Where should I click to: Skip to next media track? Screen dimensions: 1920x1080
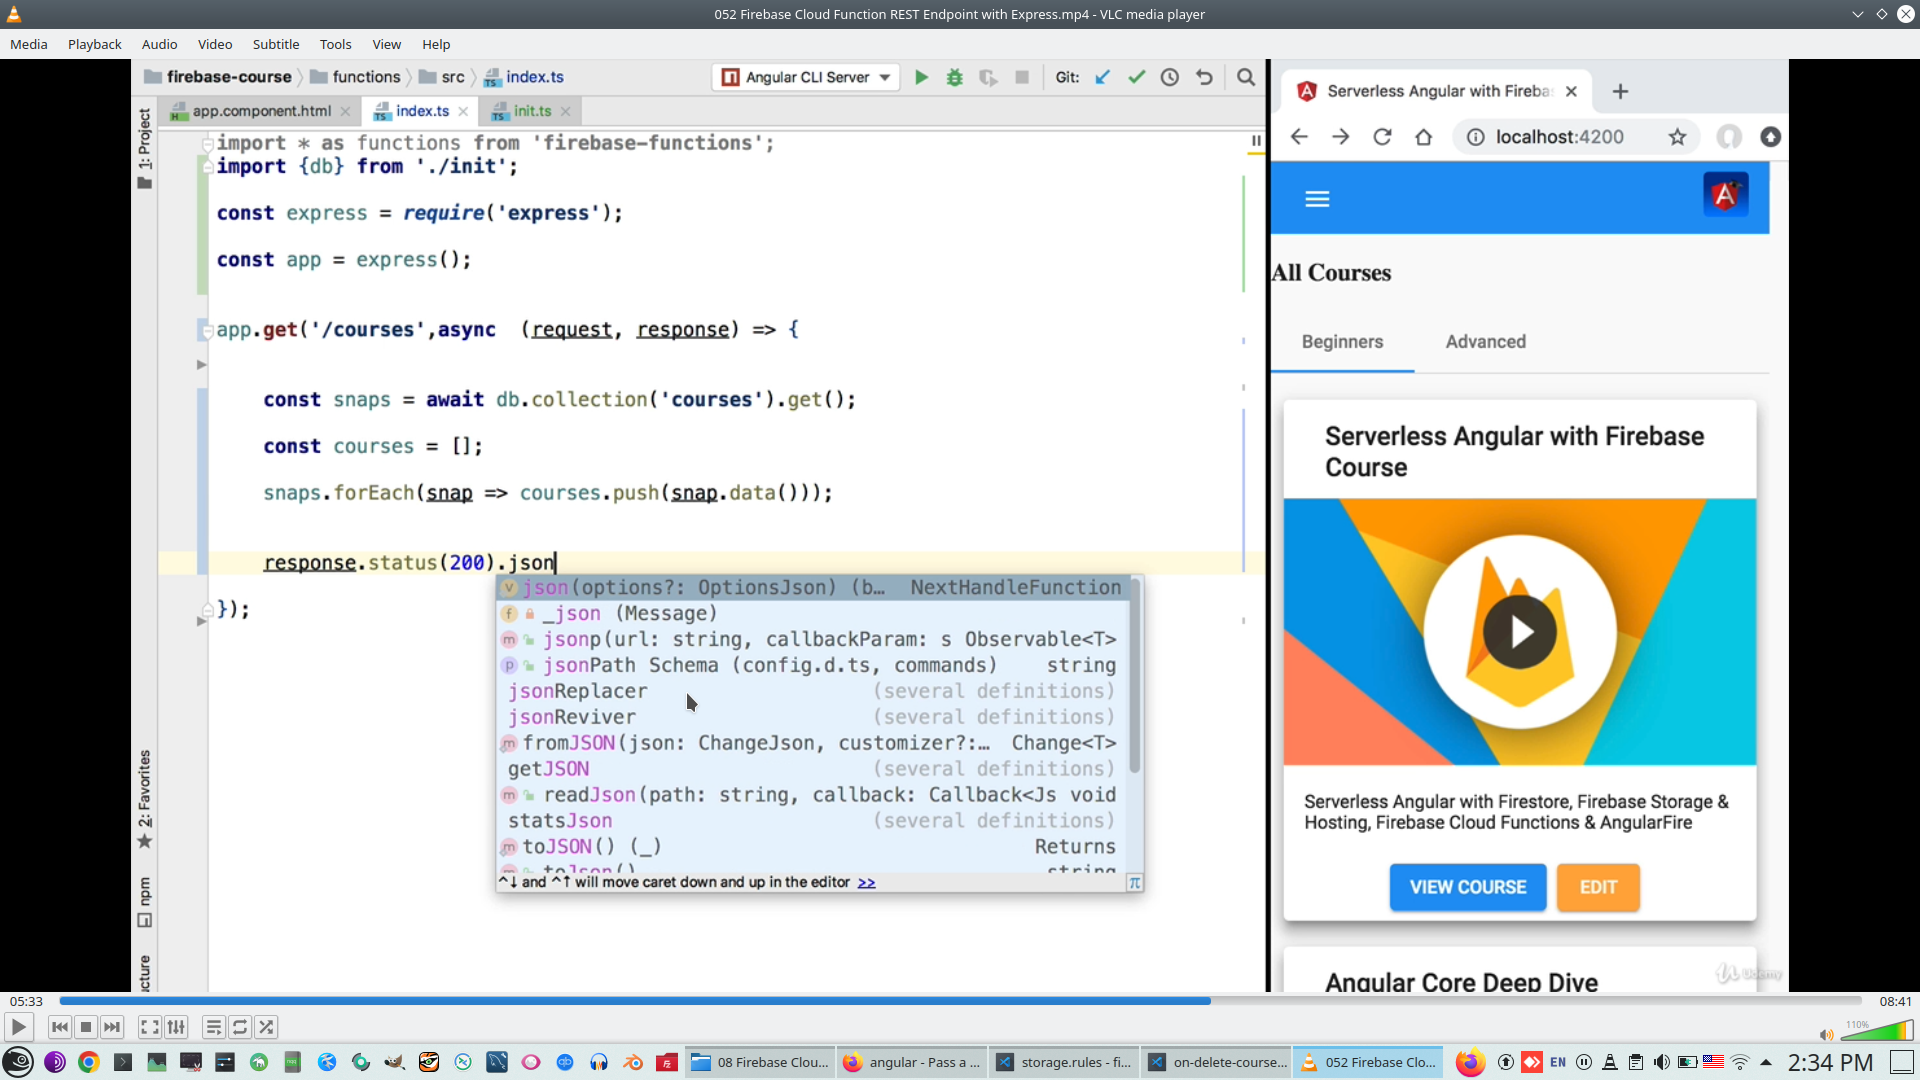[112, 1027]
